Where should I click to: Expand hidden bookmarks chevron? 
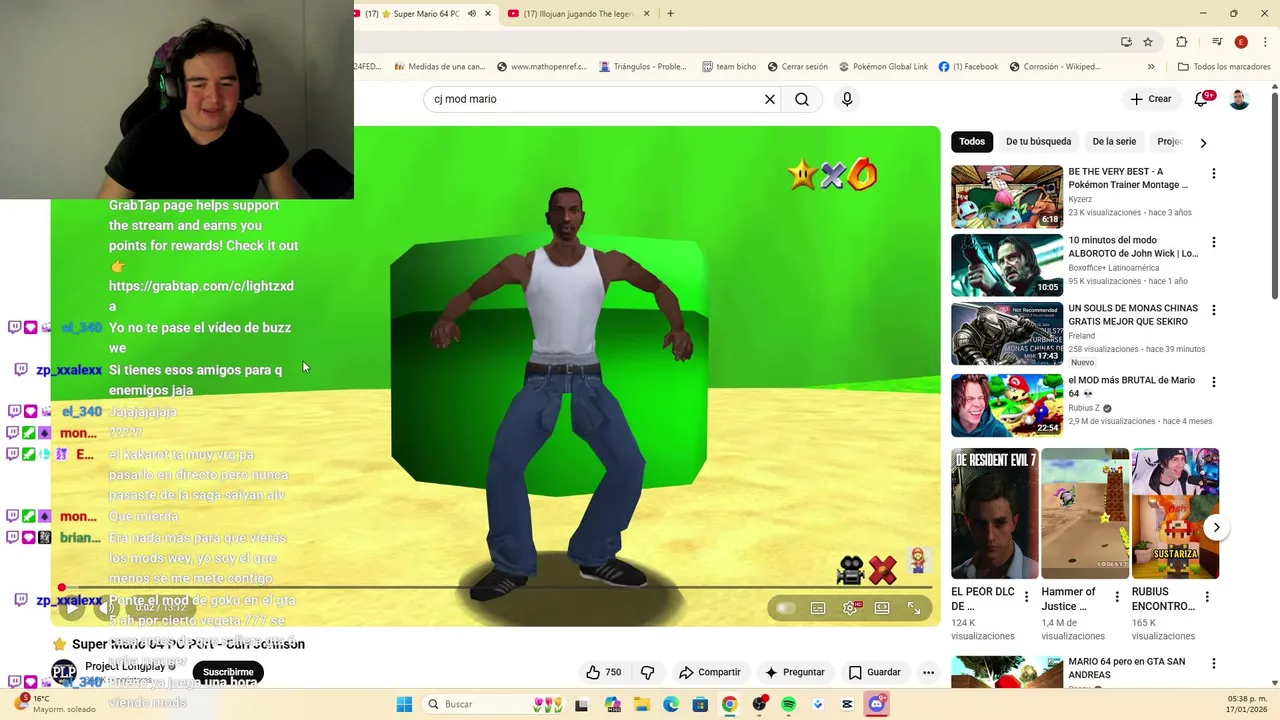[1151, 67]
